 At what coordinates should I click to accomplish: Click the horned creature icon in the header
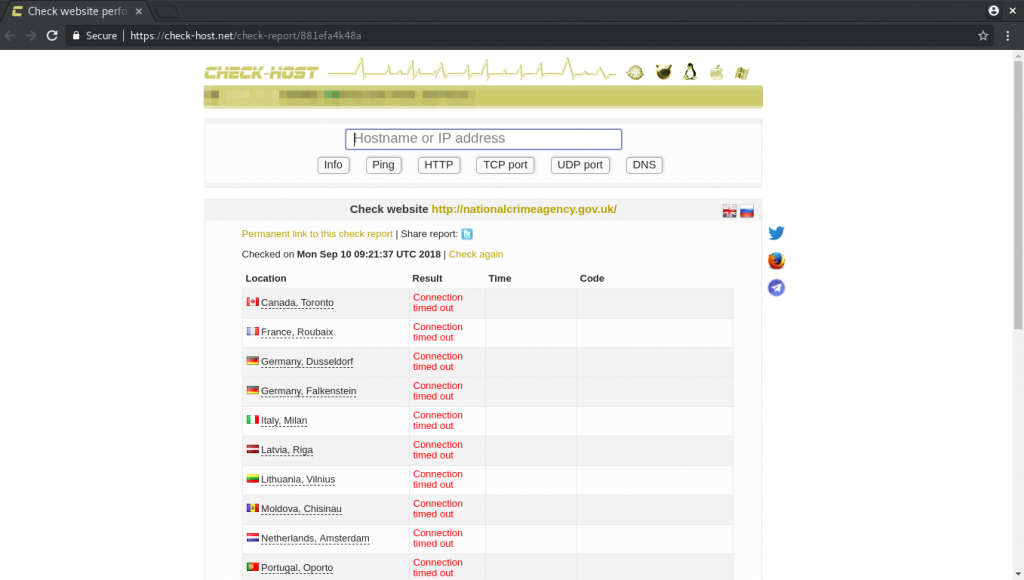click(664, 72)
